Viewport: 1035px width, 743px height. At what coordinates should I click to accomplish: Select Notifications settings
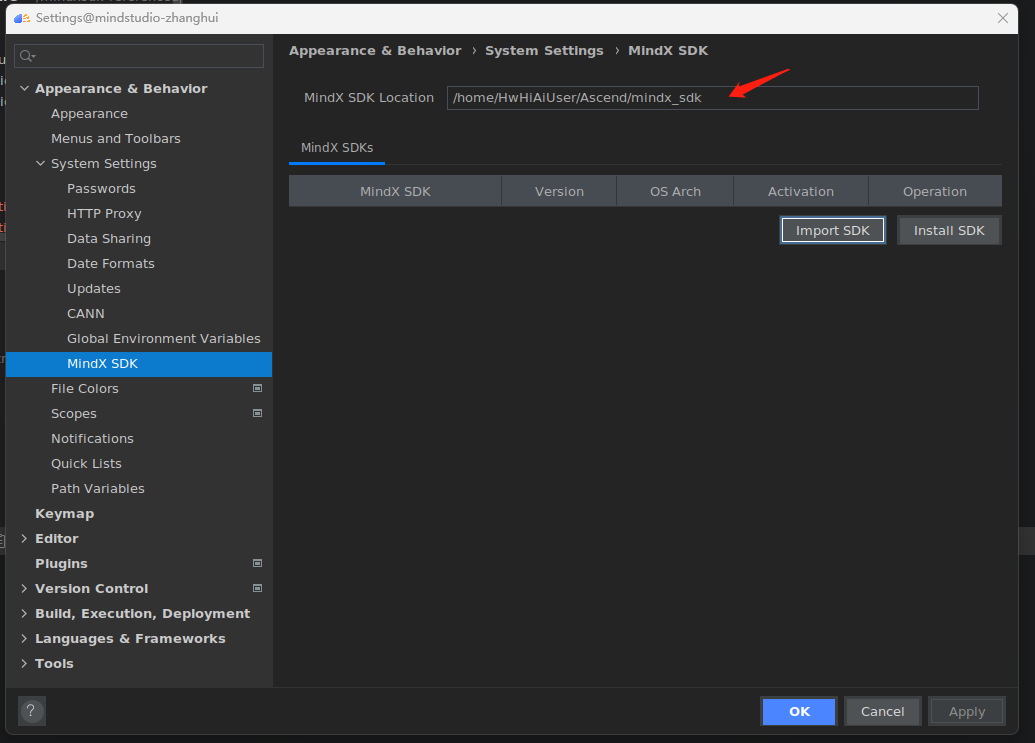click(92, 439)
